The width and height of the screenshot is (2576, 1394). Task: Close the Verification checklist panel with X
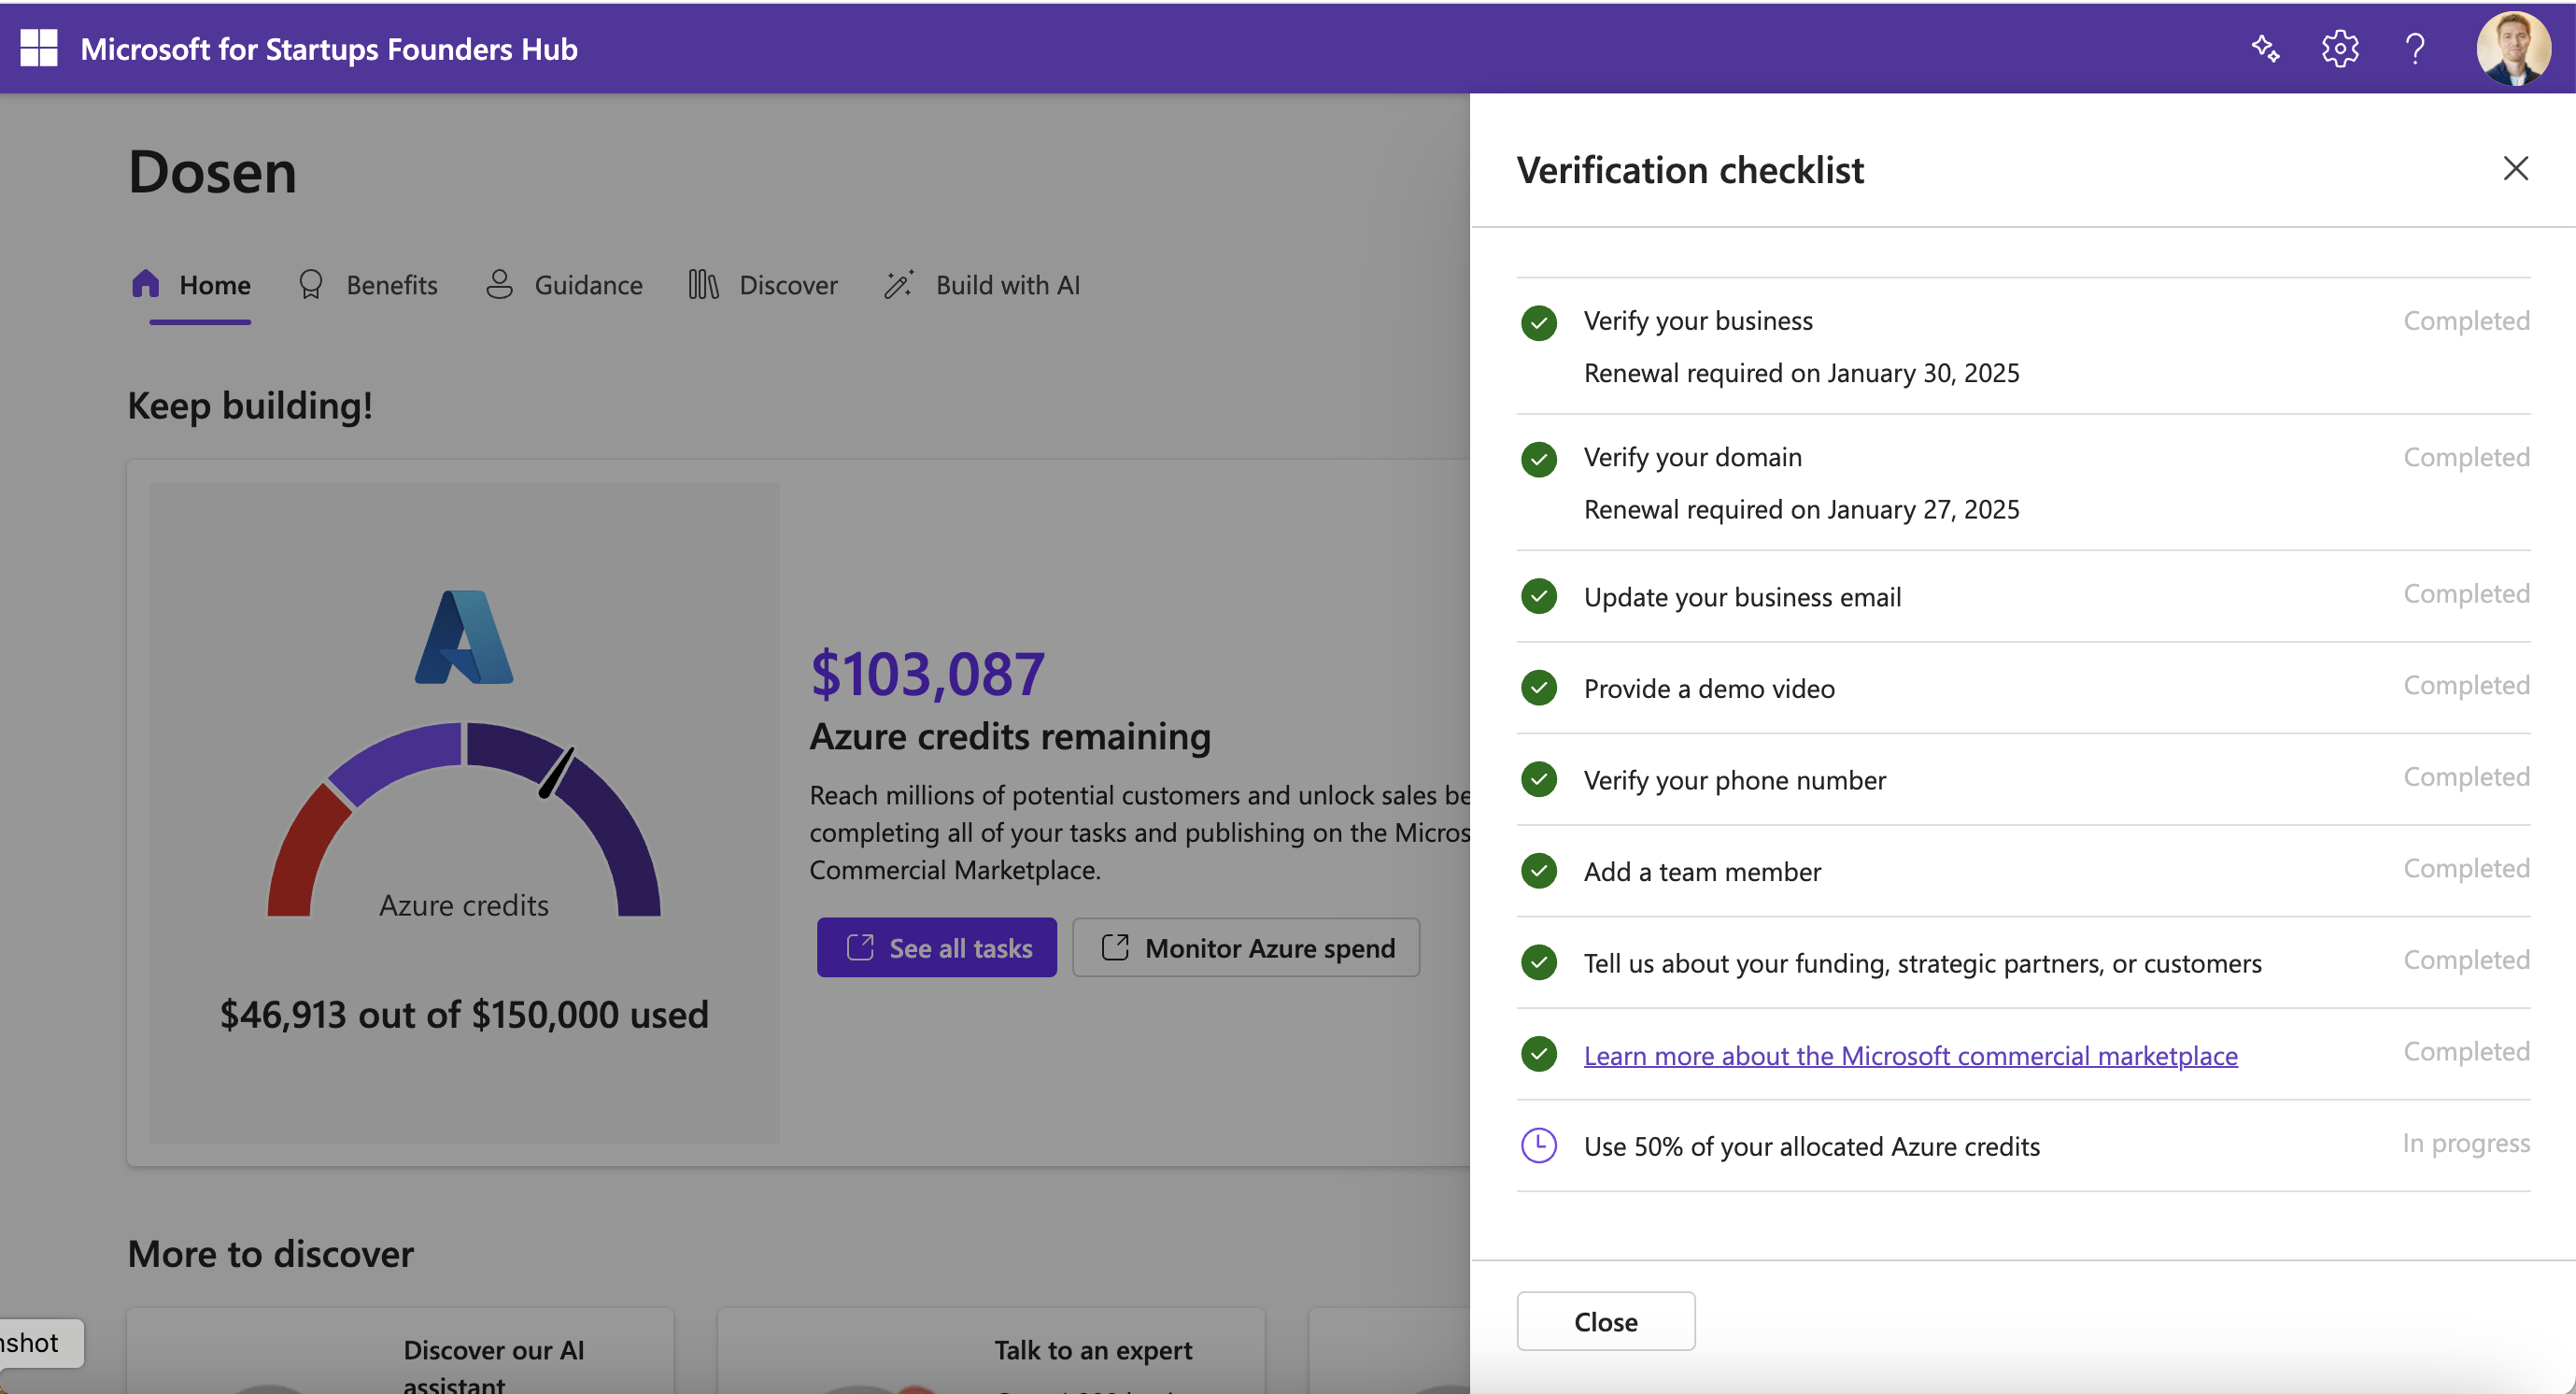[2515, 168]
